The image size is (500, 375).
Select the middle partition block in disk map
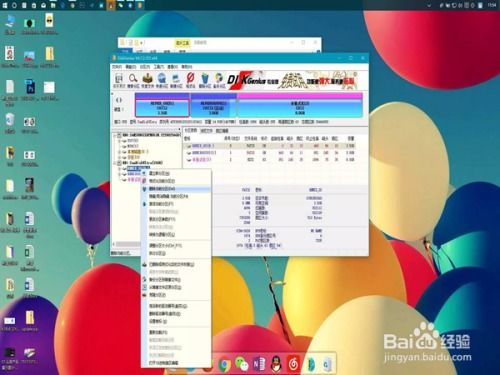(x=213, y=105)
